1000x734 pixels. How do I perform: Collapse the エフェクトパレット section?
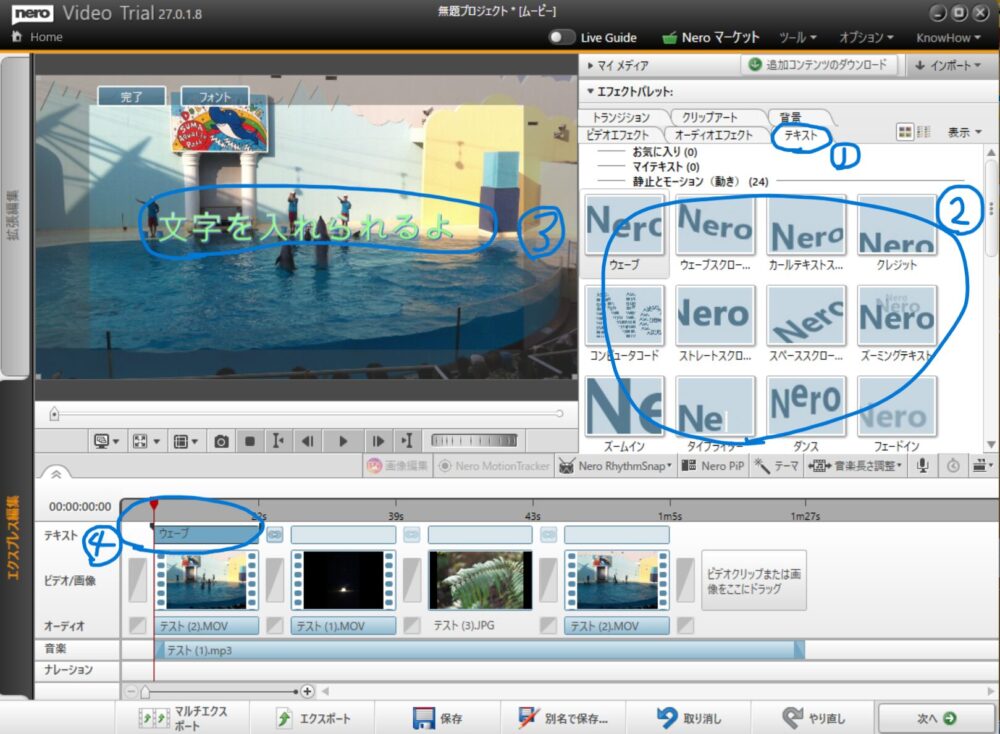pos(629,92)
